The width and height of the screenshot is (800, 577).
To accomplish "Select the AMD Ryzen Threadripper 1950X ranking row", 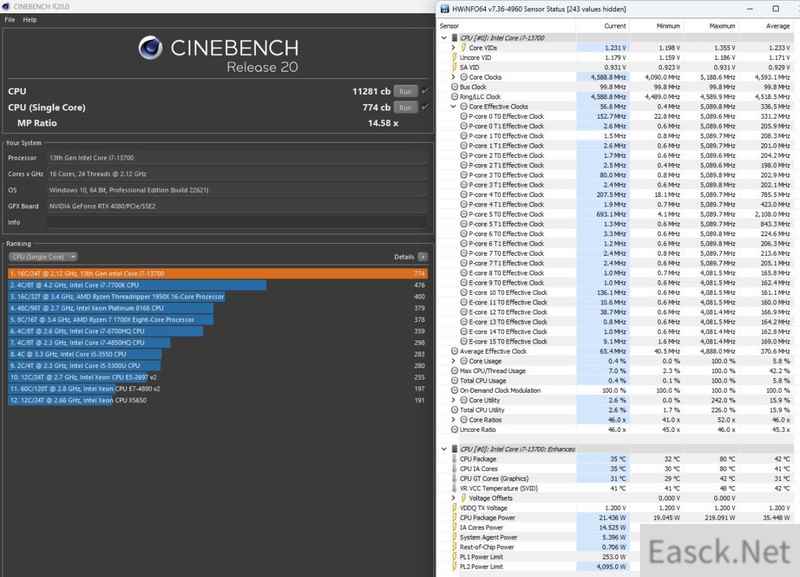I will pyautogui.click(x=218, y=296).
